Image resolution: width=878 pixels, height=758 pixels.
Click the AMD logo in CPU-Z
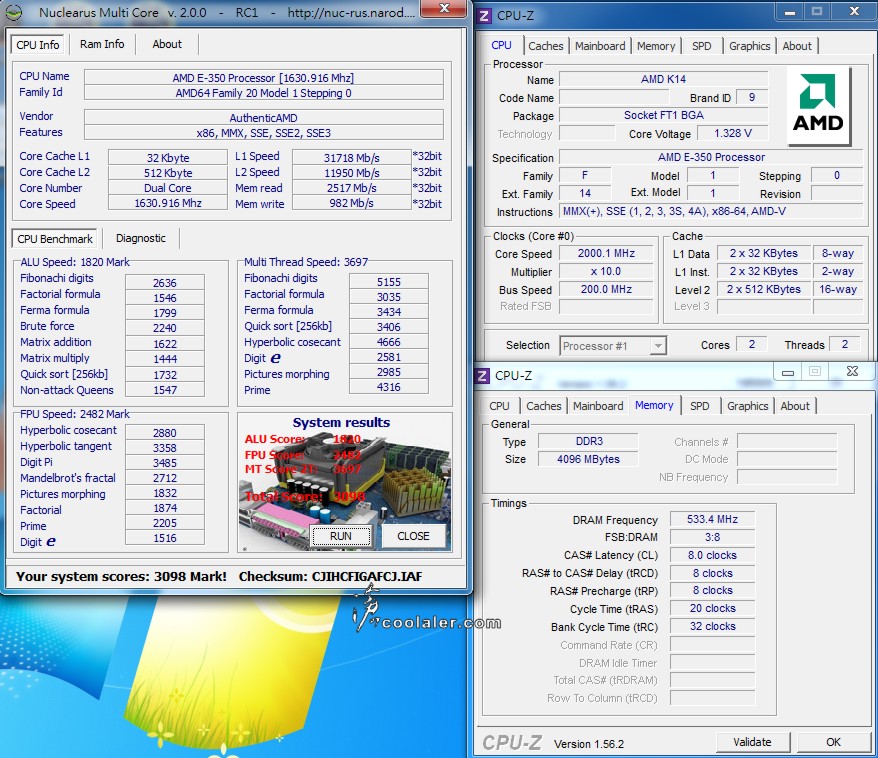click(819, 106)
